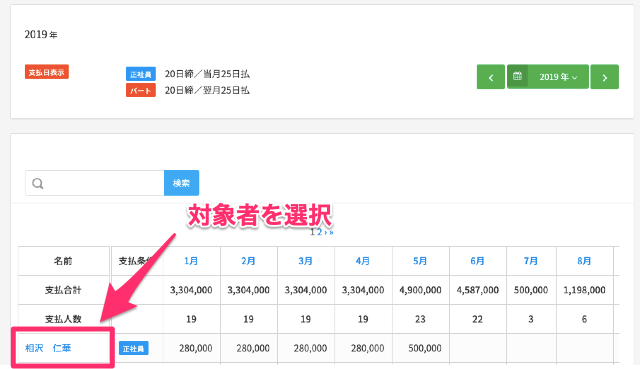Open employee 相沢 仁華
The width and height of the screenshot is (640, 369).
(x=48, y=348)
